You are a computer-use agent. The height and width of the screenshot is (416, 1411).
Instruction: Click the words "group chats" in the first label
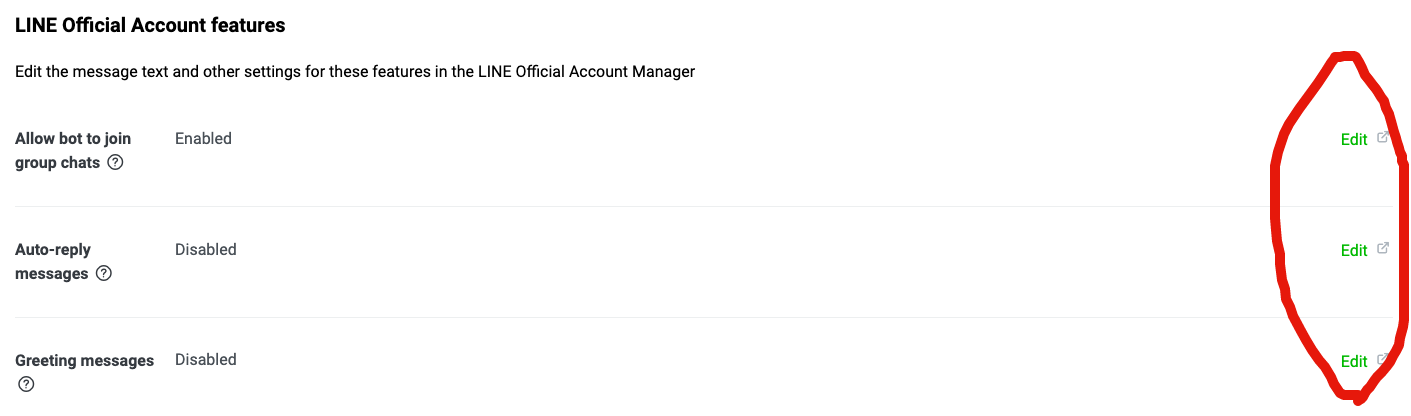pyautogui.click(x=58, y=163)
